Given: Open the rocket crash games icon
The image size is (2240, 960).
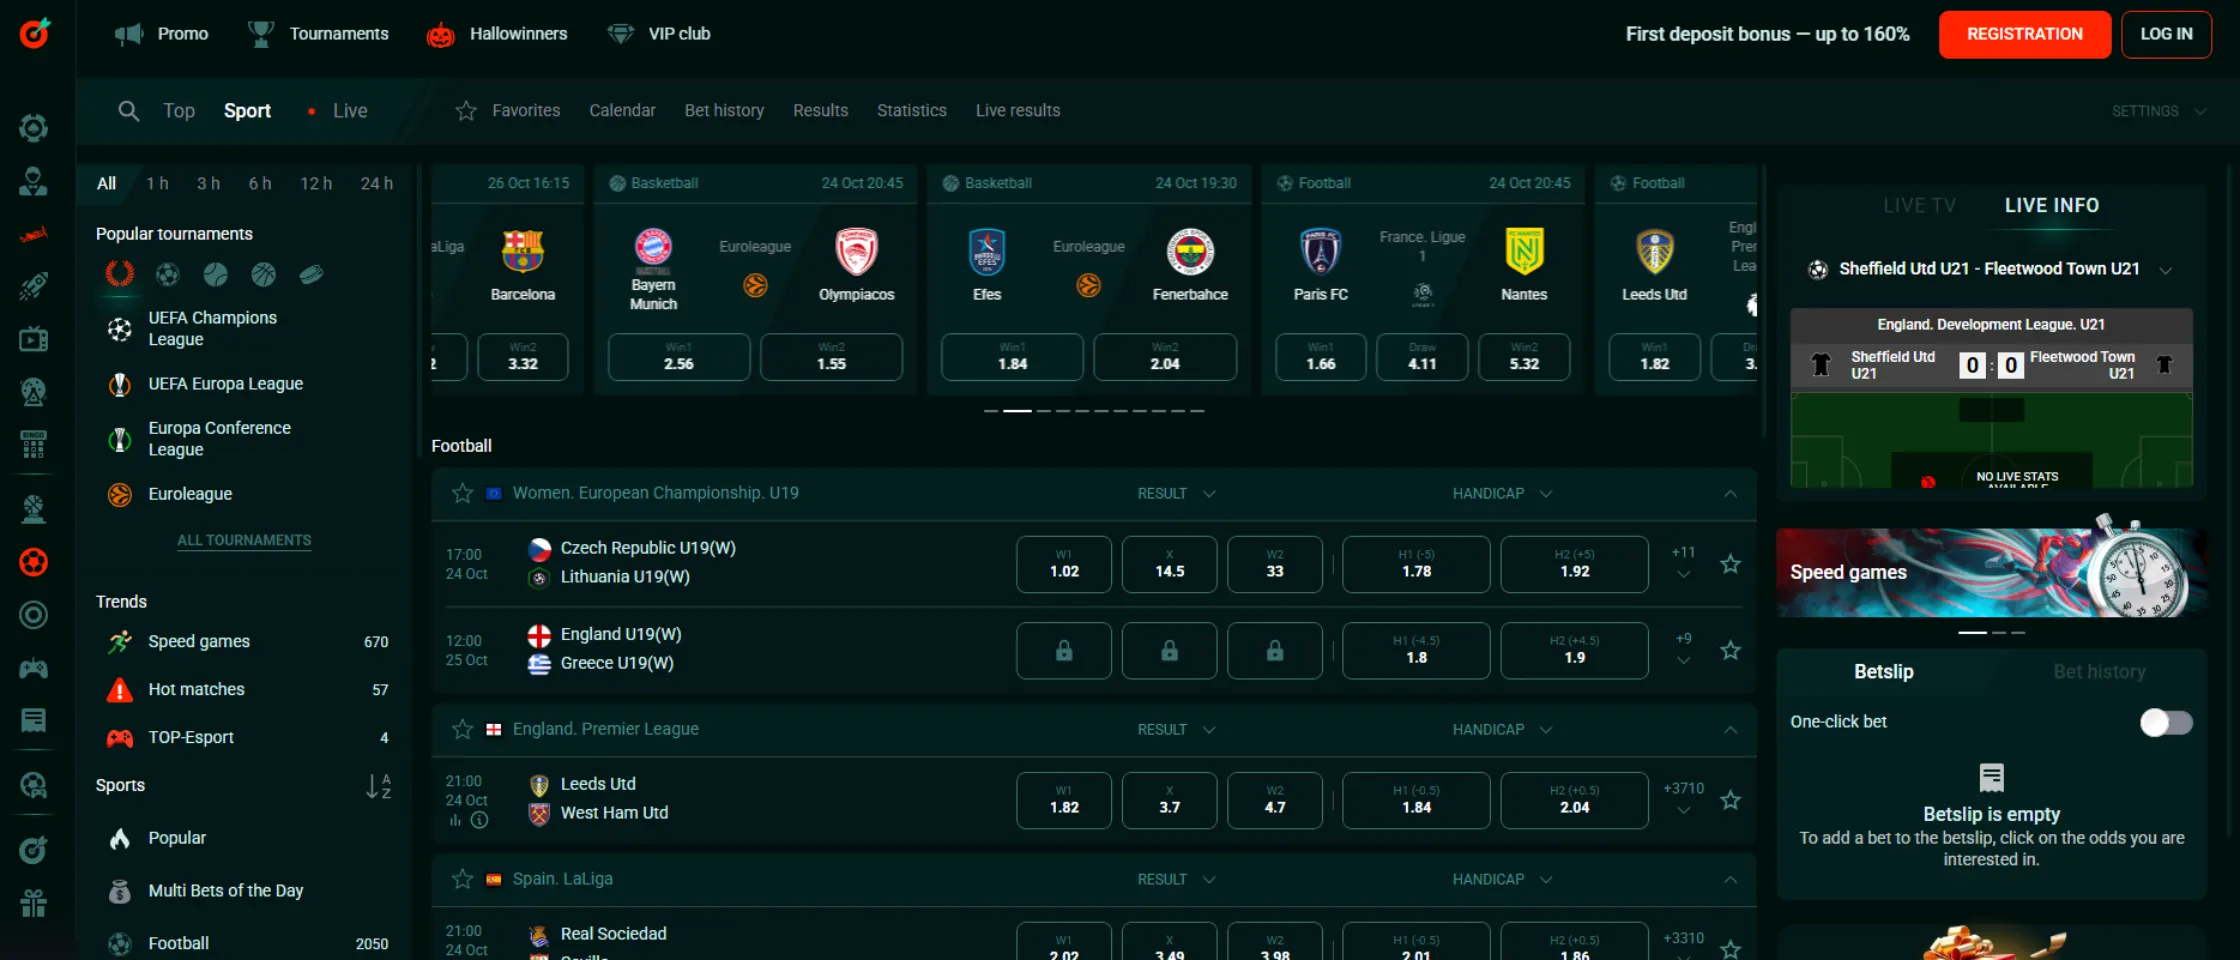Looking at the screenshot, I should click(x=34, y=287).
